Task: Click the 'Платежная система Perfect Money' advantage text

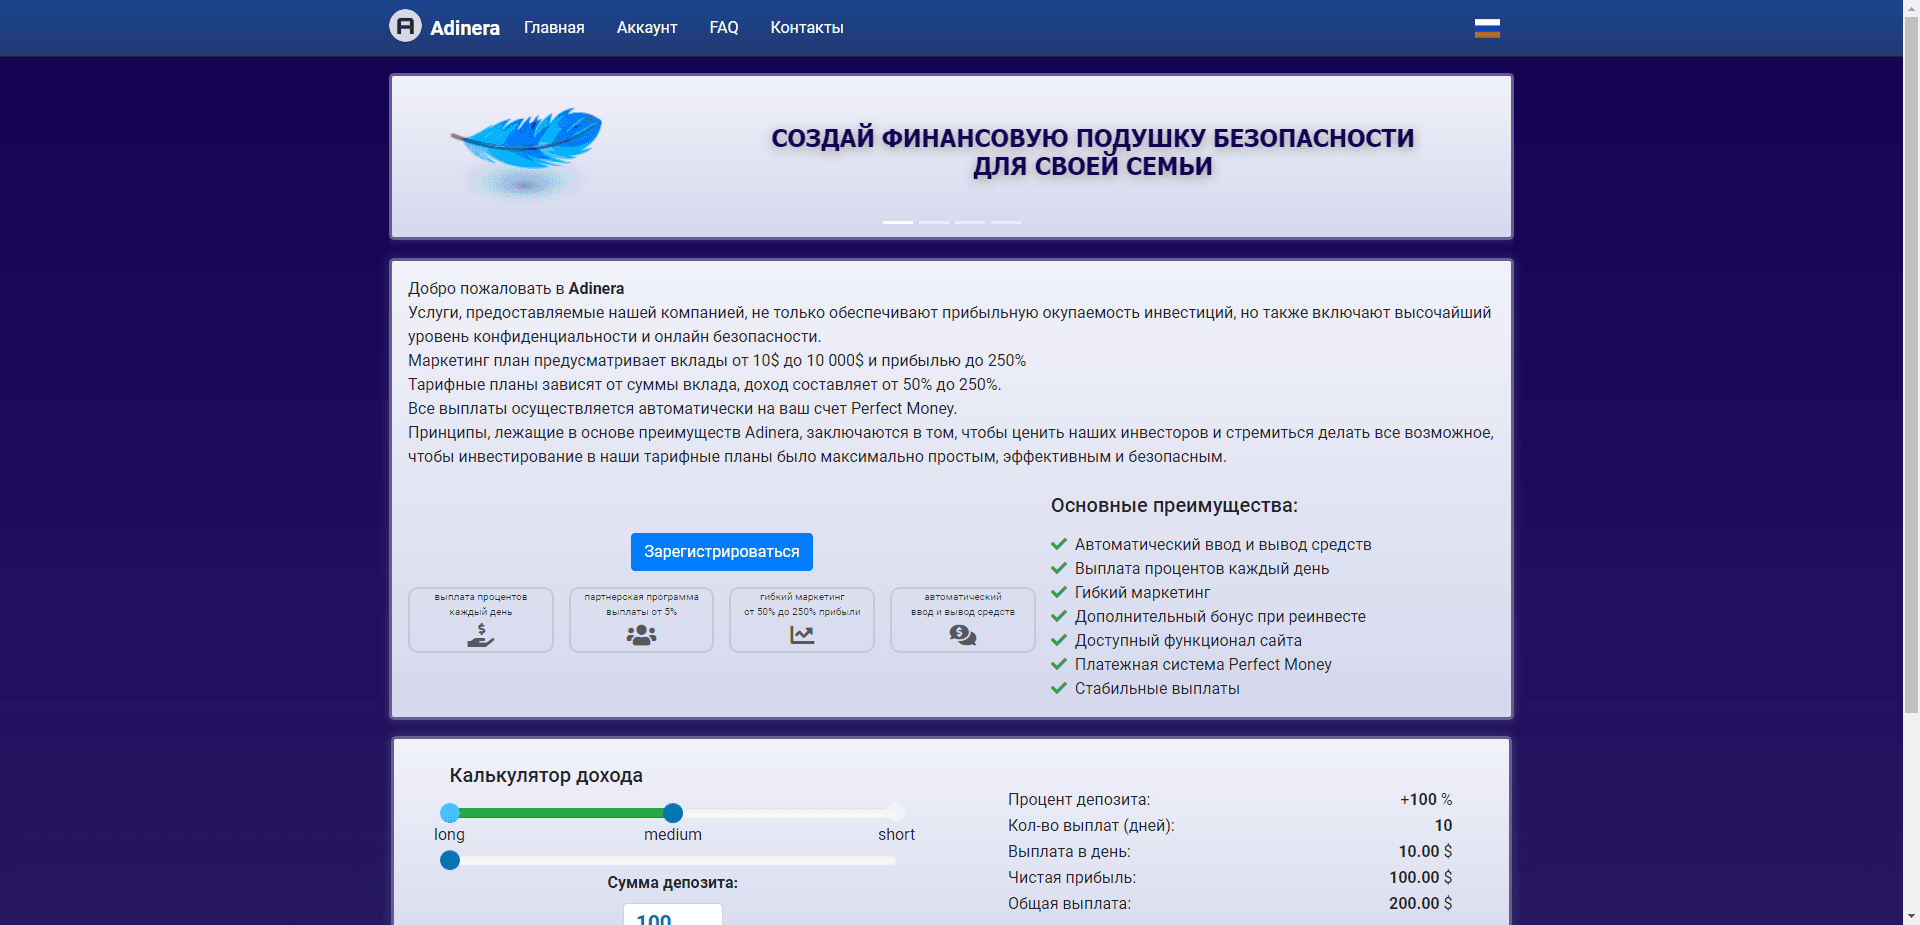Action: 1203,664
